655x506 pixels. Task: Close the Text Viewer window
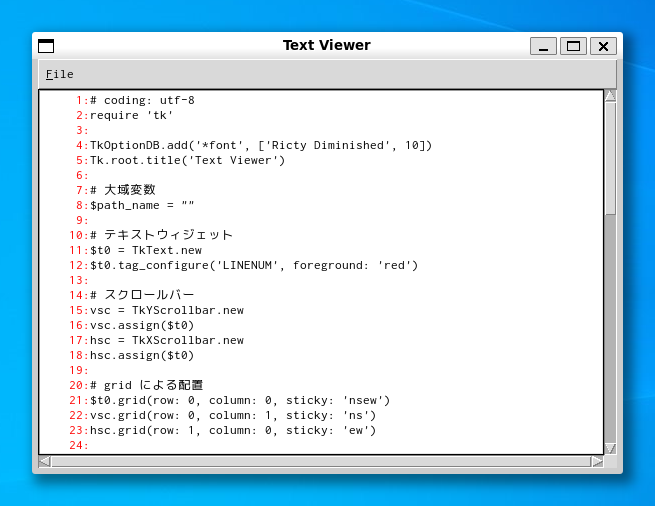(603, 46)
